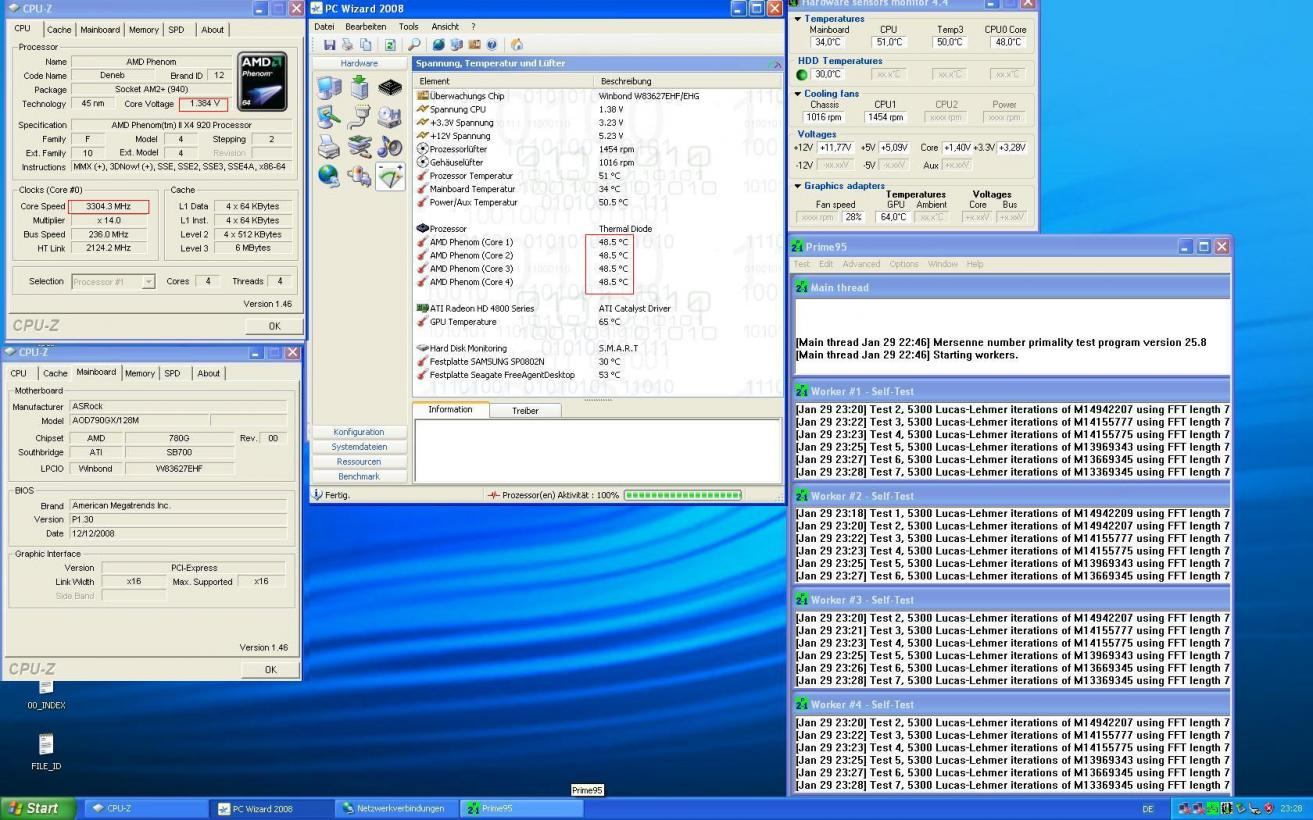The height and width of the screenshot is (820, 1313).
Task: Click the green HDD status LED icon
Action: click(x=802, y=75)
